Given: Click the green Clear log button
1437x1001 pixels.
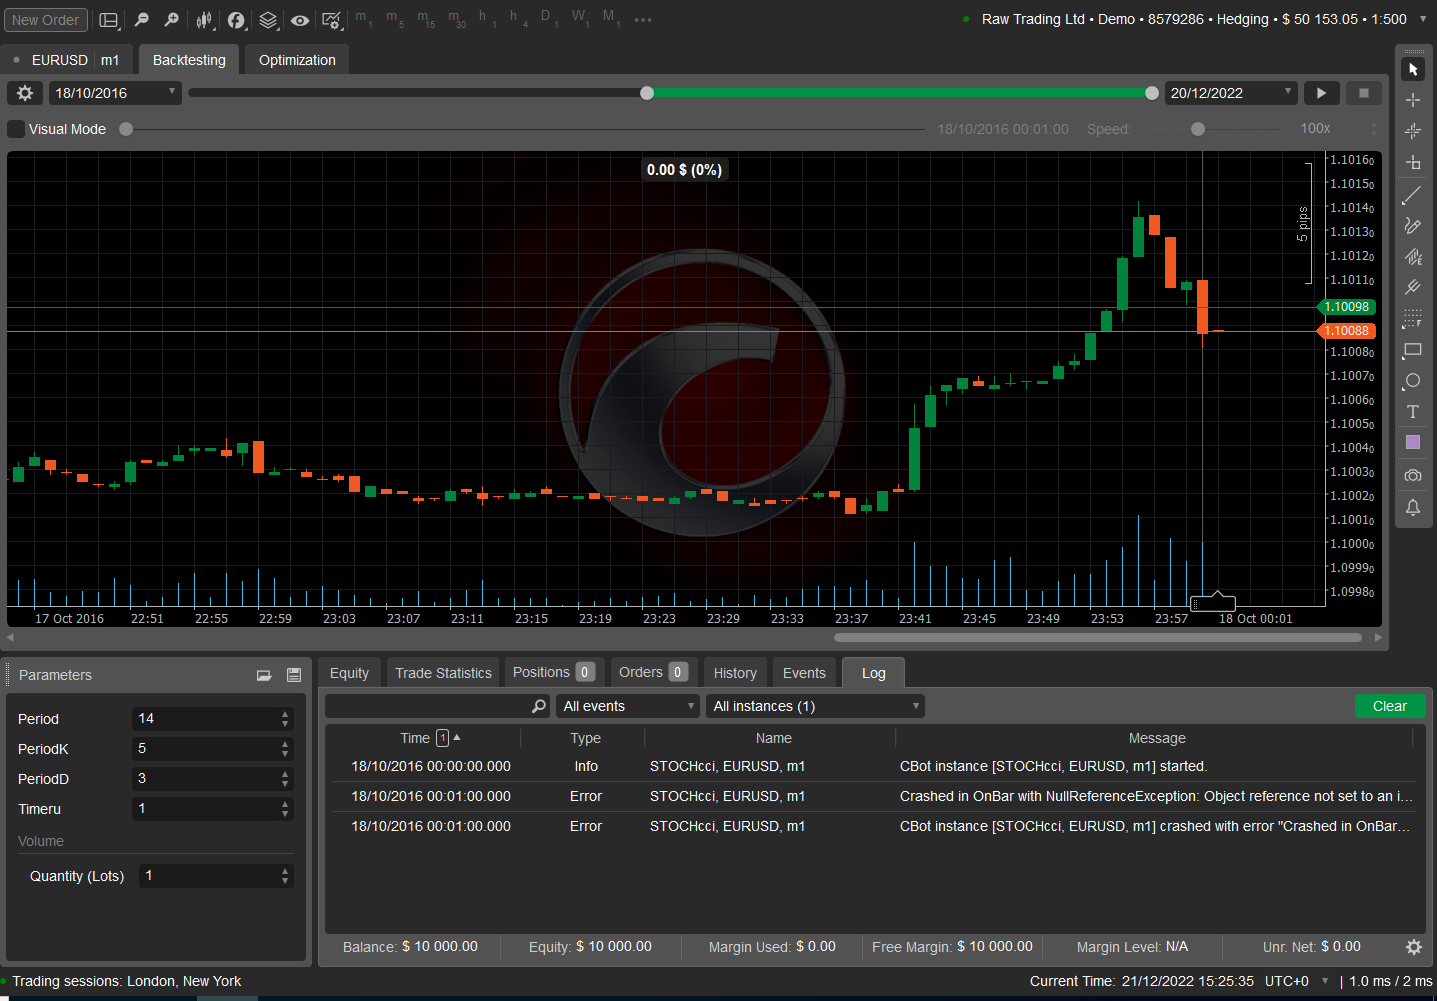Looking at the screenshot, I should tap(1390, 706).
